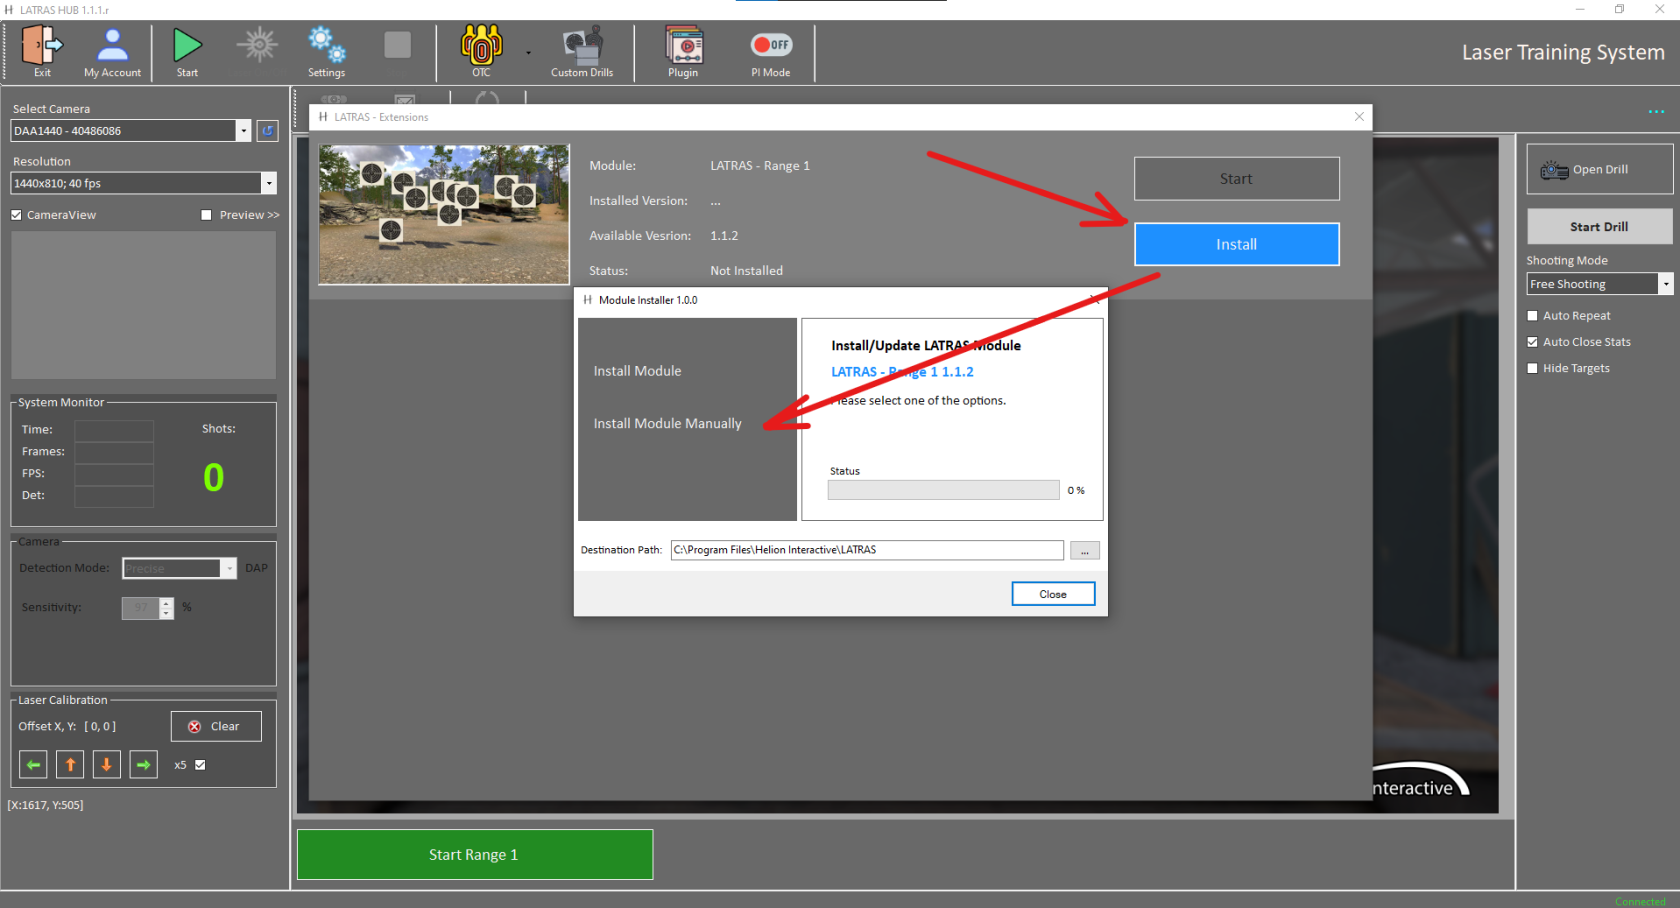Adjust the Sensitivity spinner arrows
The image size is (1680, 908).
click(x=166, y=608)
